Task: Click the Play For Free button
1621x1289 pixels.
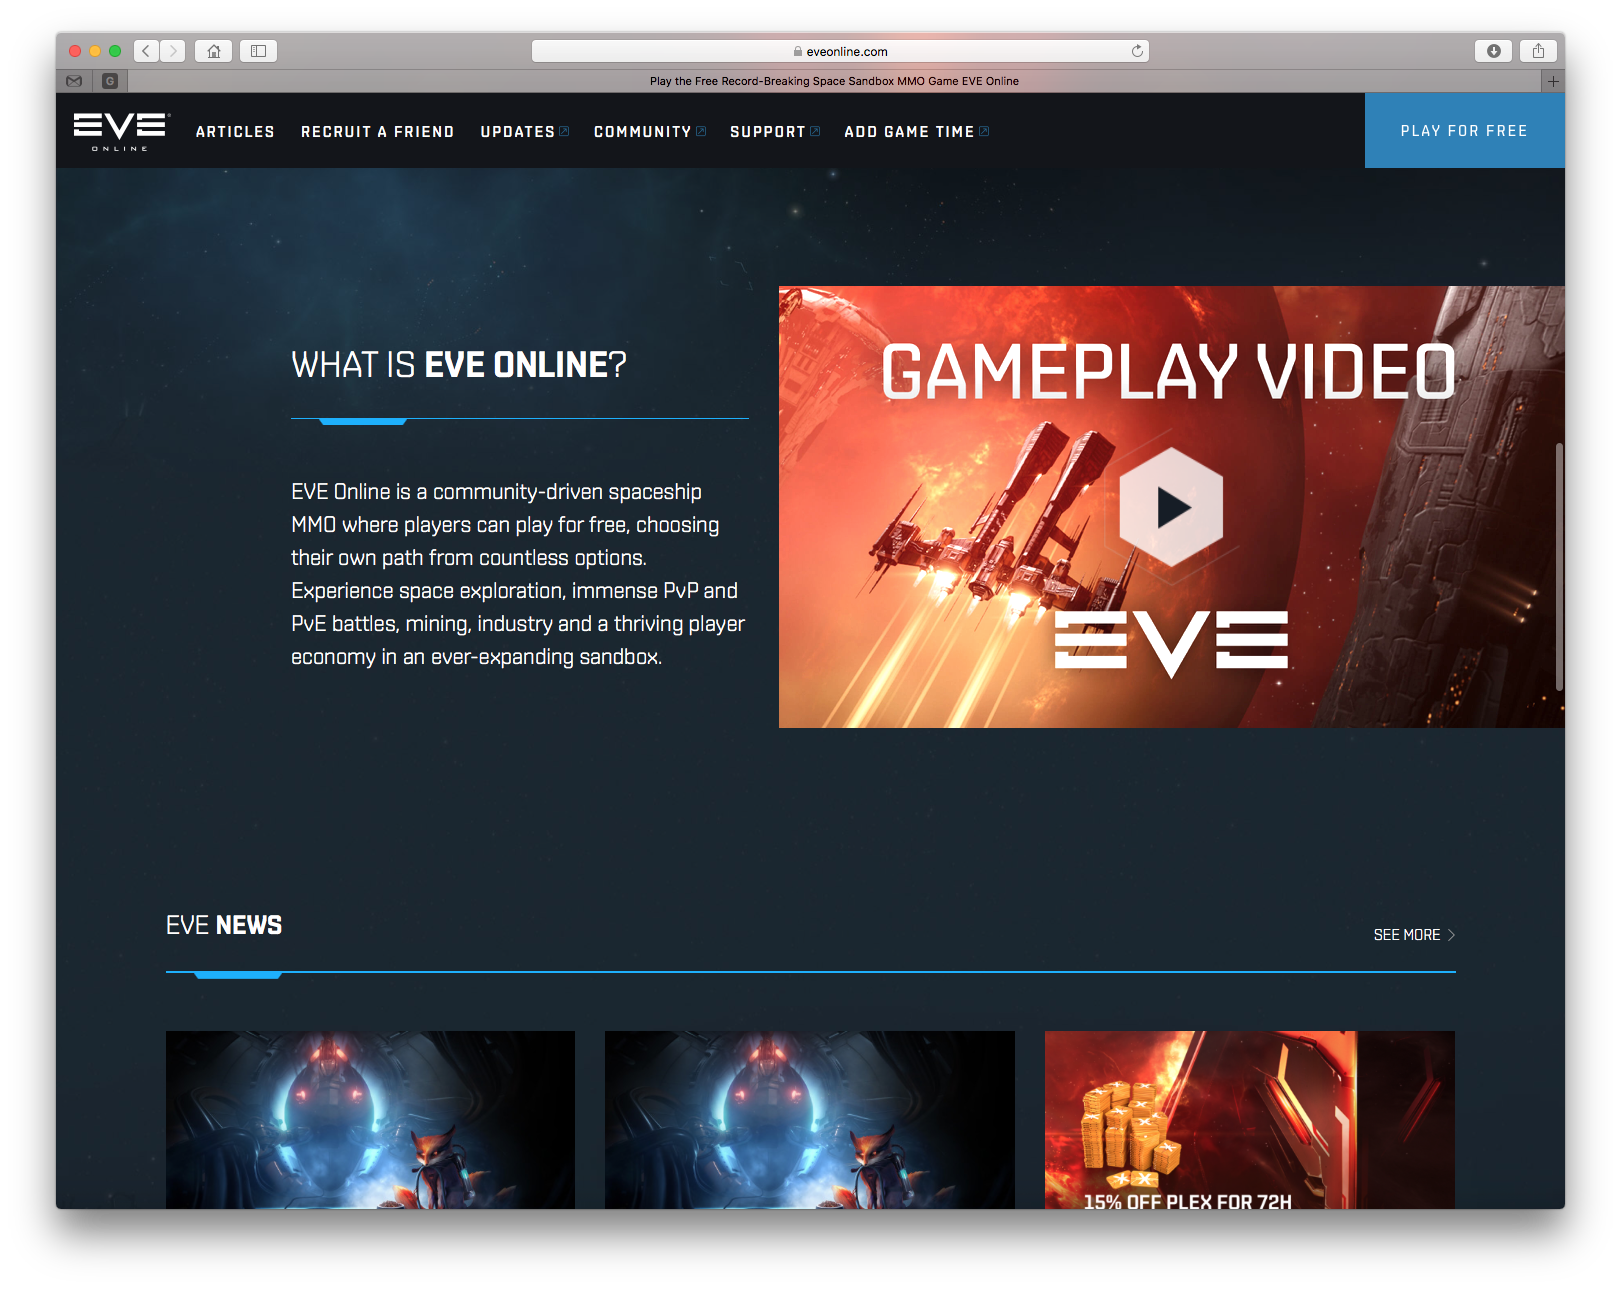Action: 1463,131
